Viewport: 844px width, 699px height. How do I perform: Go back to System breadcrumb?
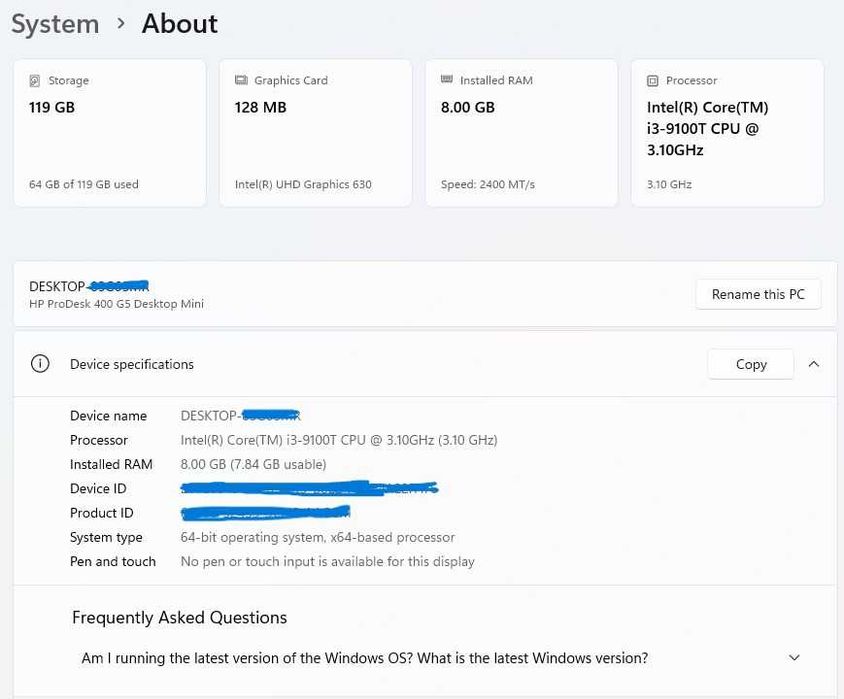pos(55,24)
